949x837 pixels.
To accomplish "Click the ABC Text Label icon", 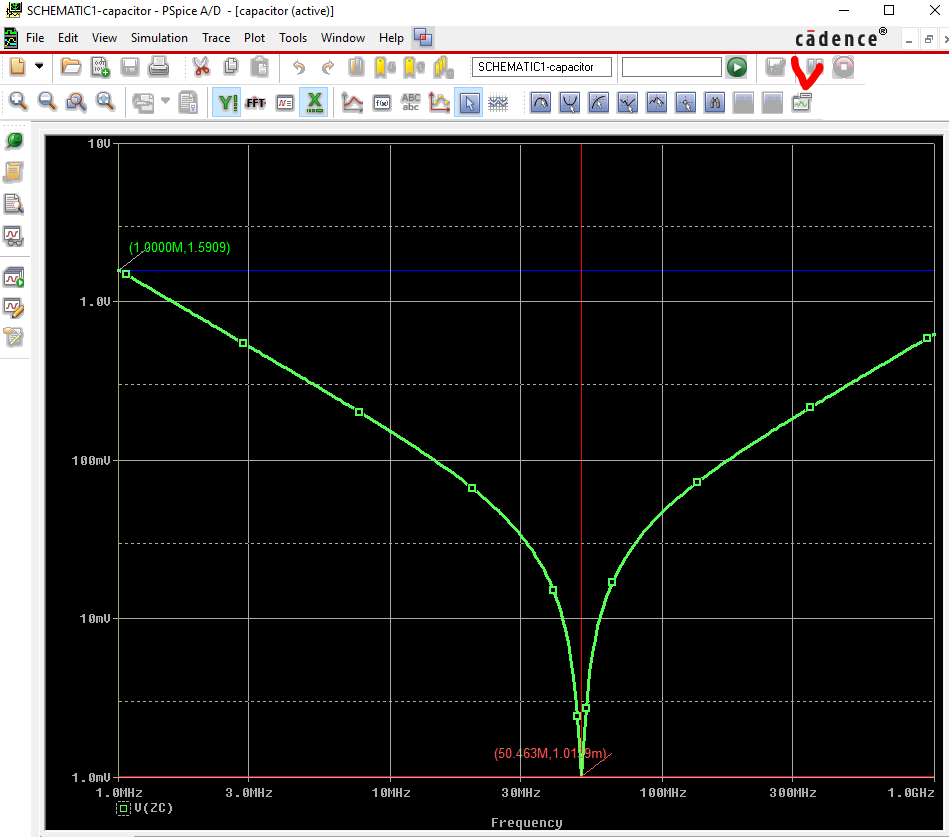I will click(410, 102).
